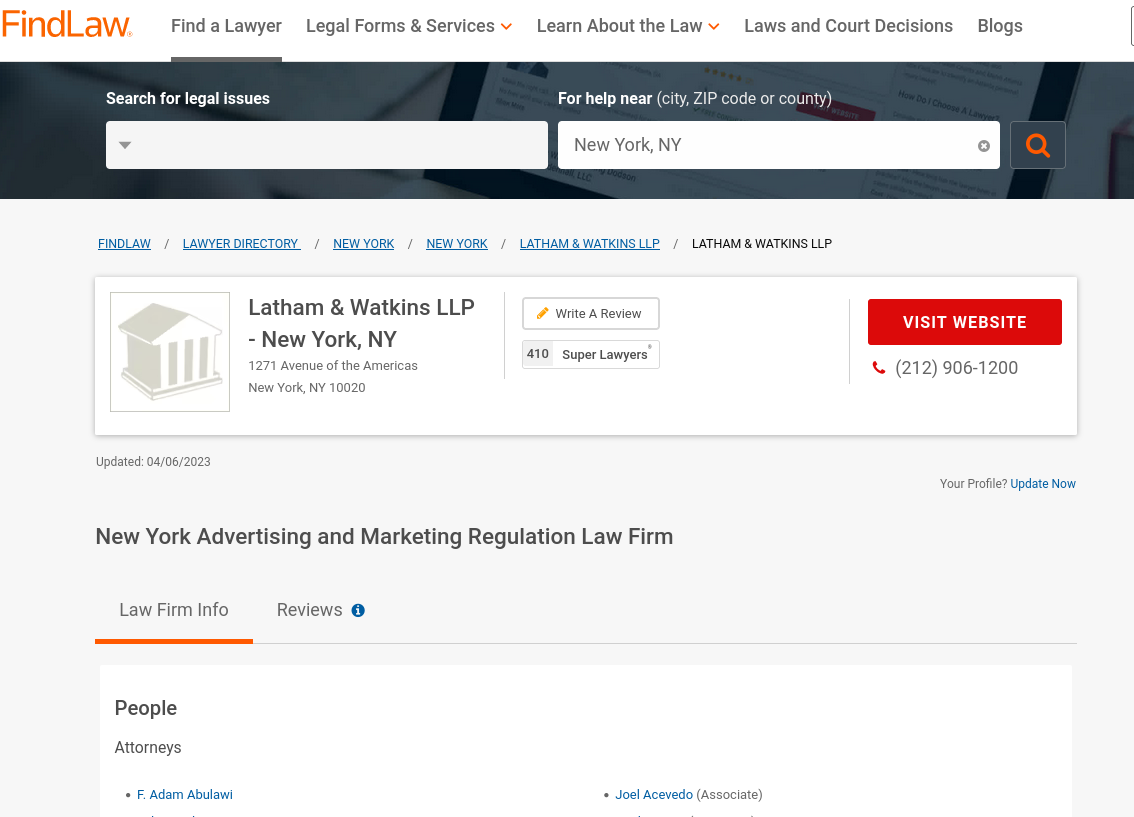Clear the New York, NY location field

point(984,146)
